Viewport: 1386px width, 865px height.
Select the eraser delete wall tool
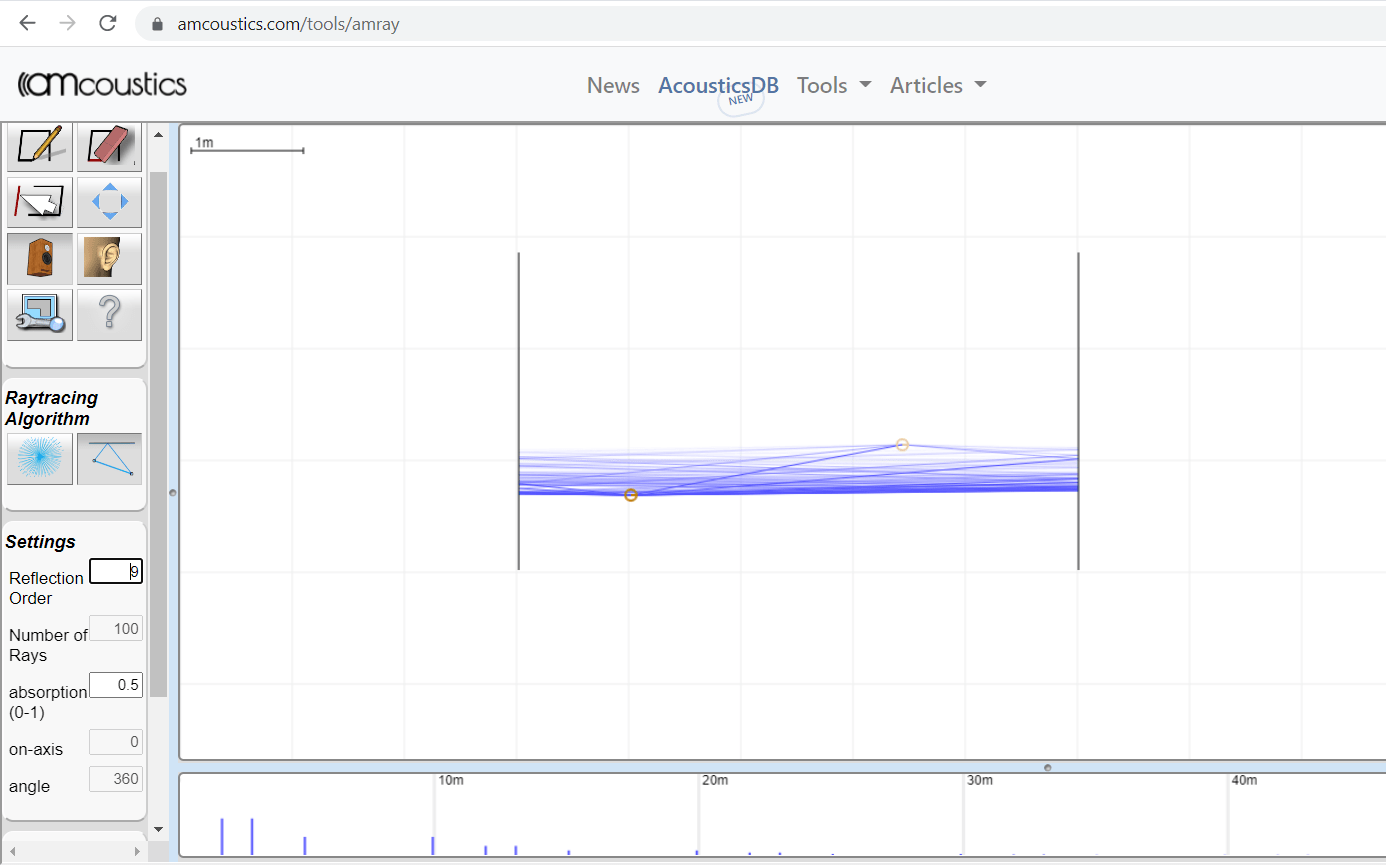pyautogui.click(x=109, y=147)
